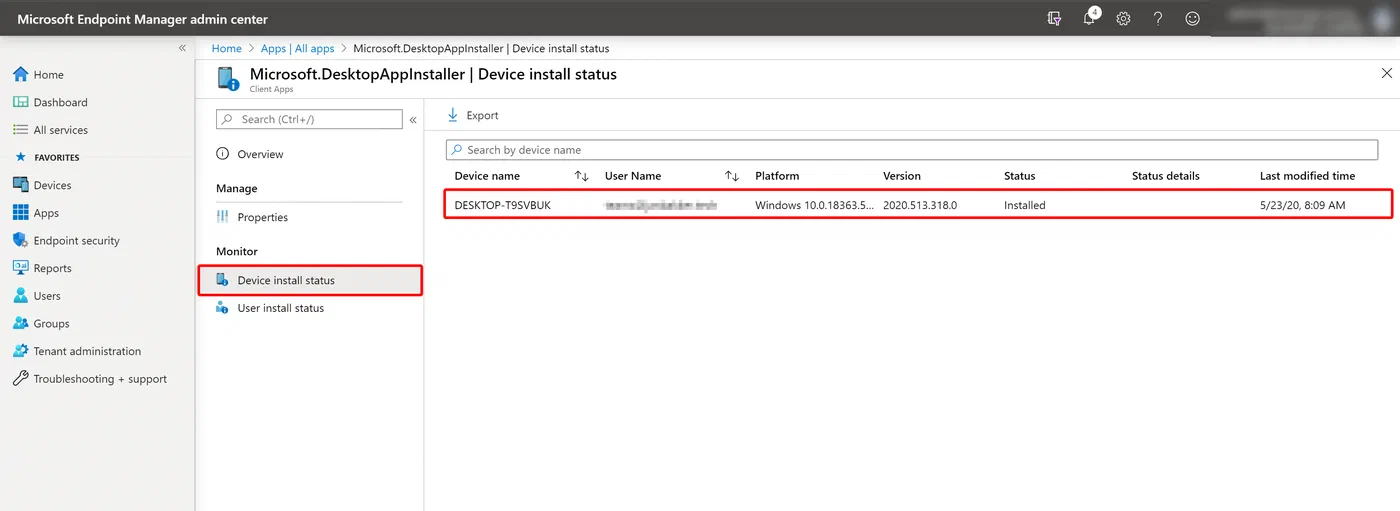Click the Status column header
1400x511 pixels.
(x=1020, y=176)
